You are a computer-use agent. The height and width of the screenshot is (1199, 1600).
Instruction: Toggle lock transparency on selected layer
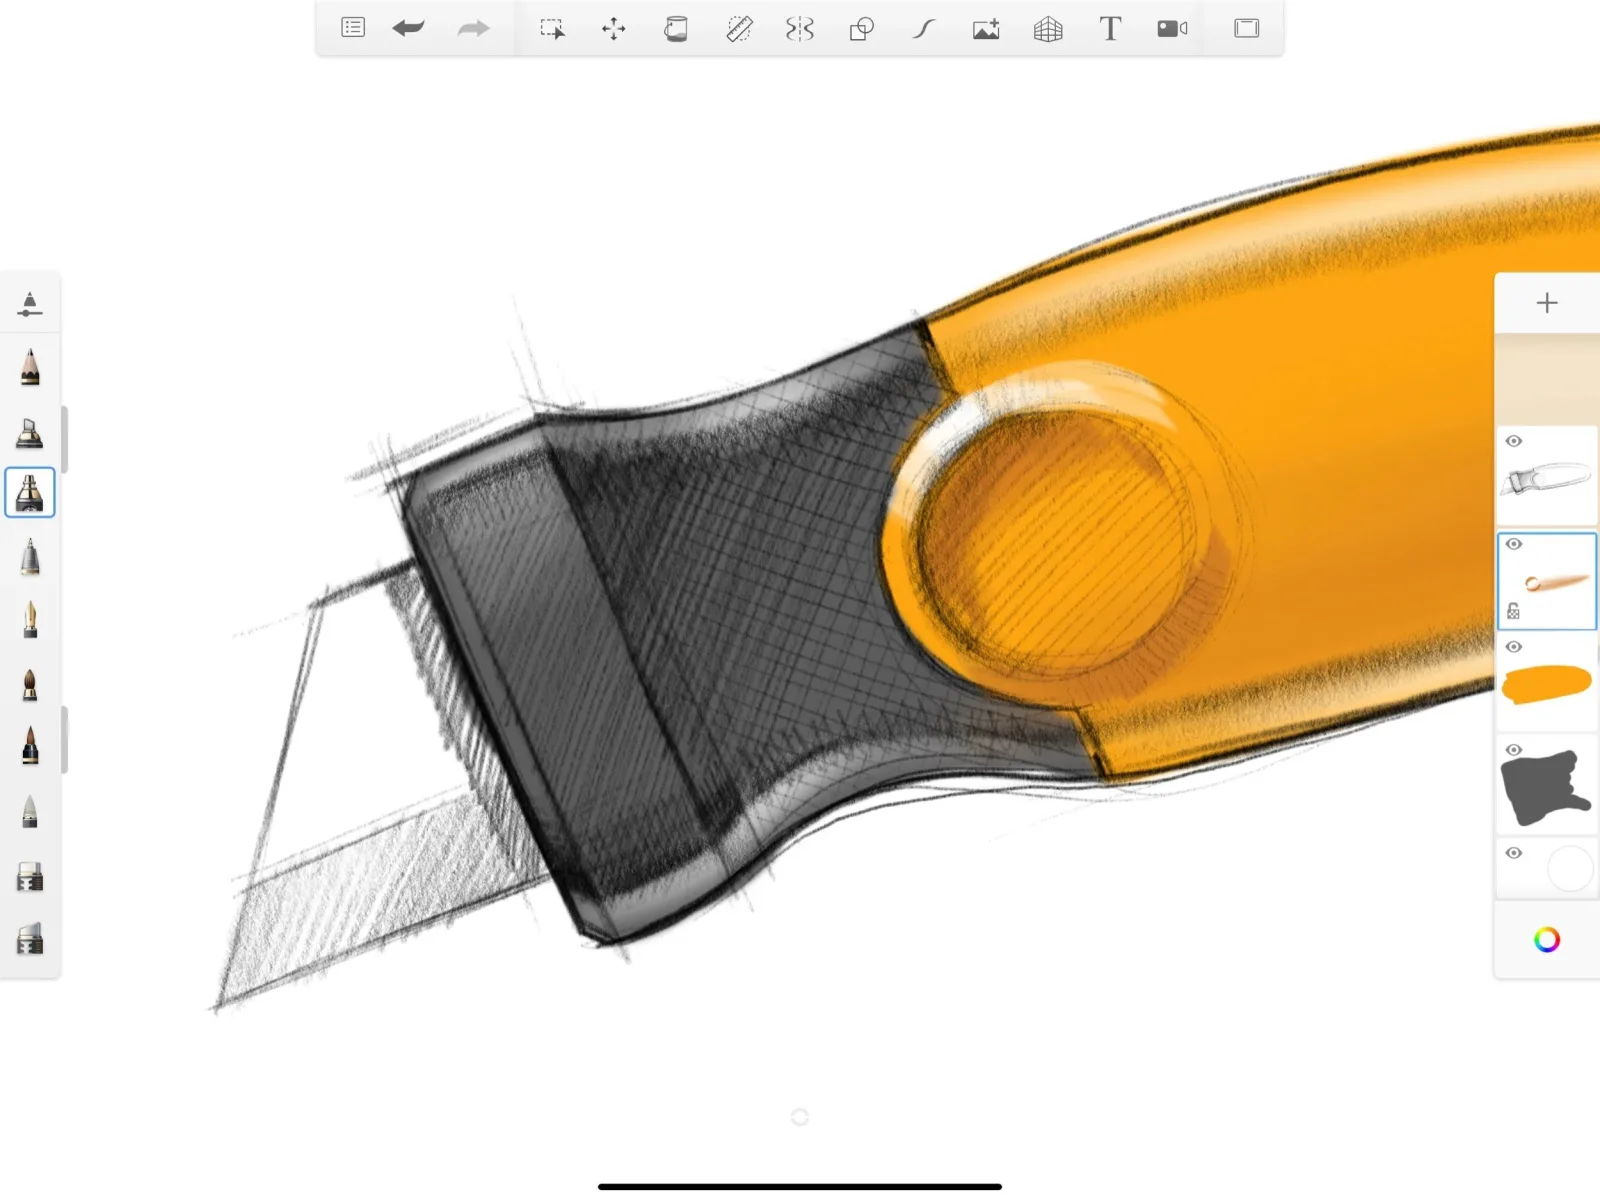[1513, 611]
